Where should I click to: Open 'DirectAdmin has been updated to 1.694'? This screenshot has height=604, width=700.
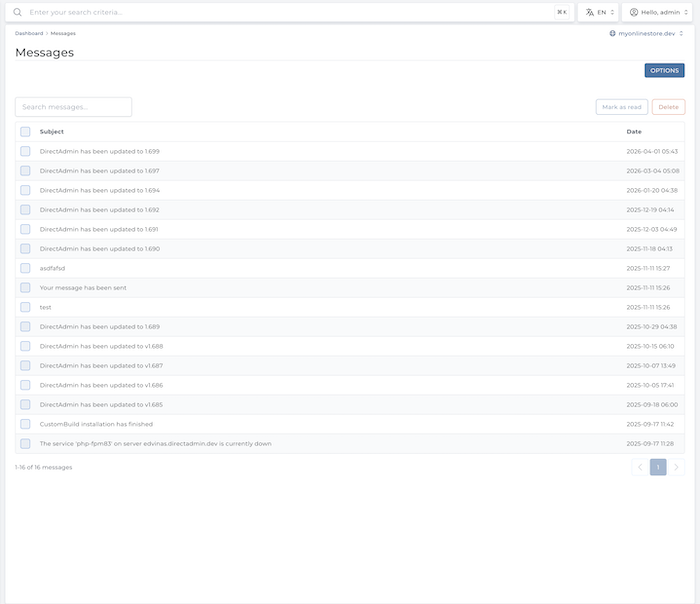coord(100,190)
